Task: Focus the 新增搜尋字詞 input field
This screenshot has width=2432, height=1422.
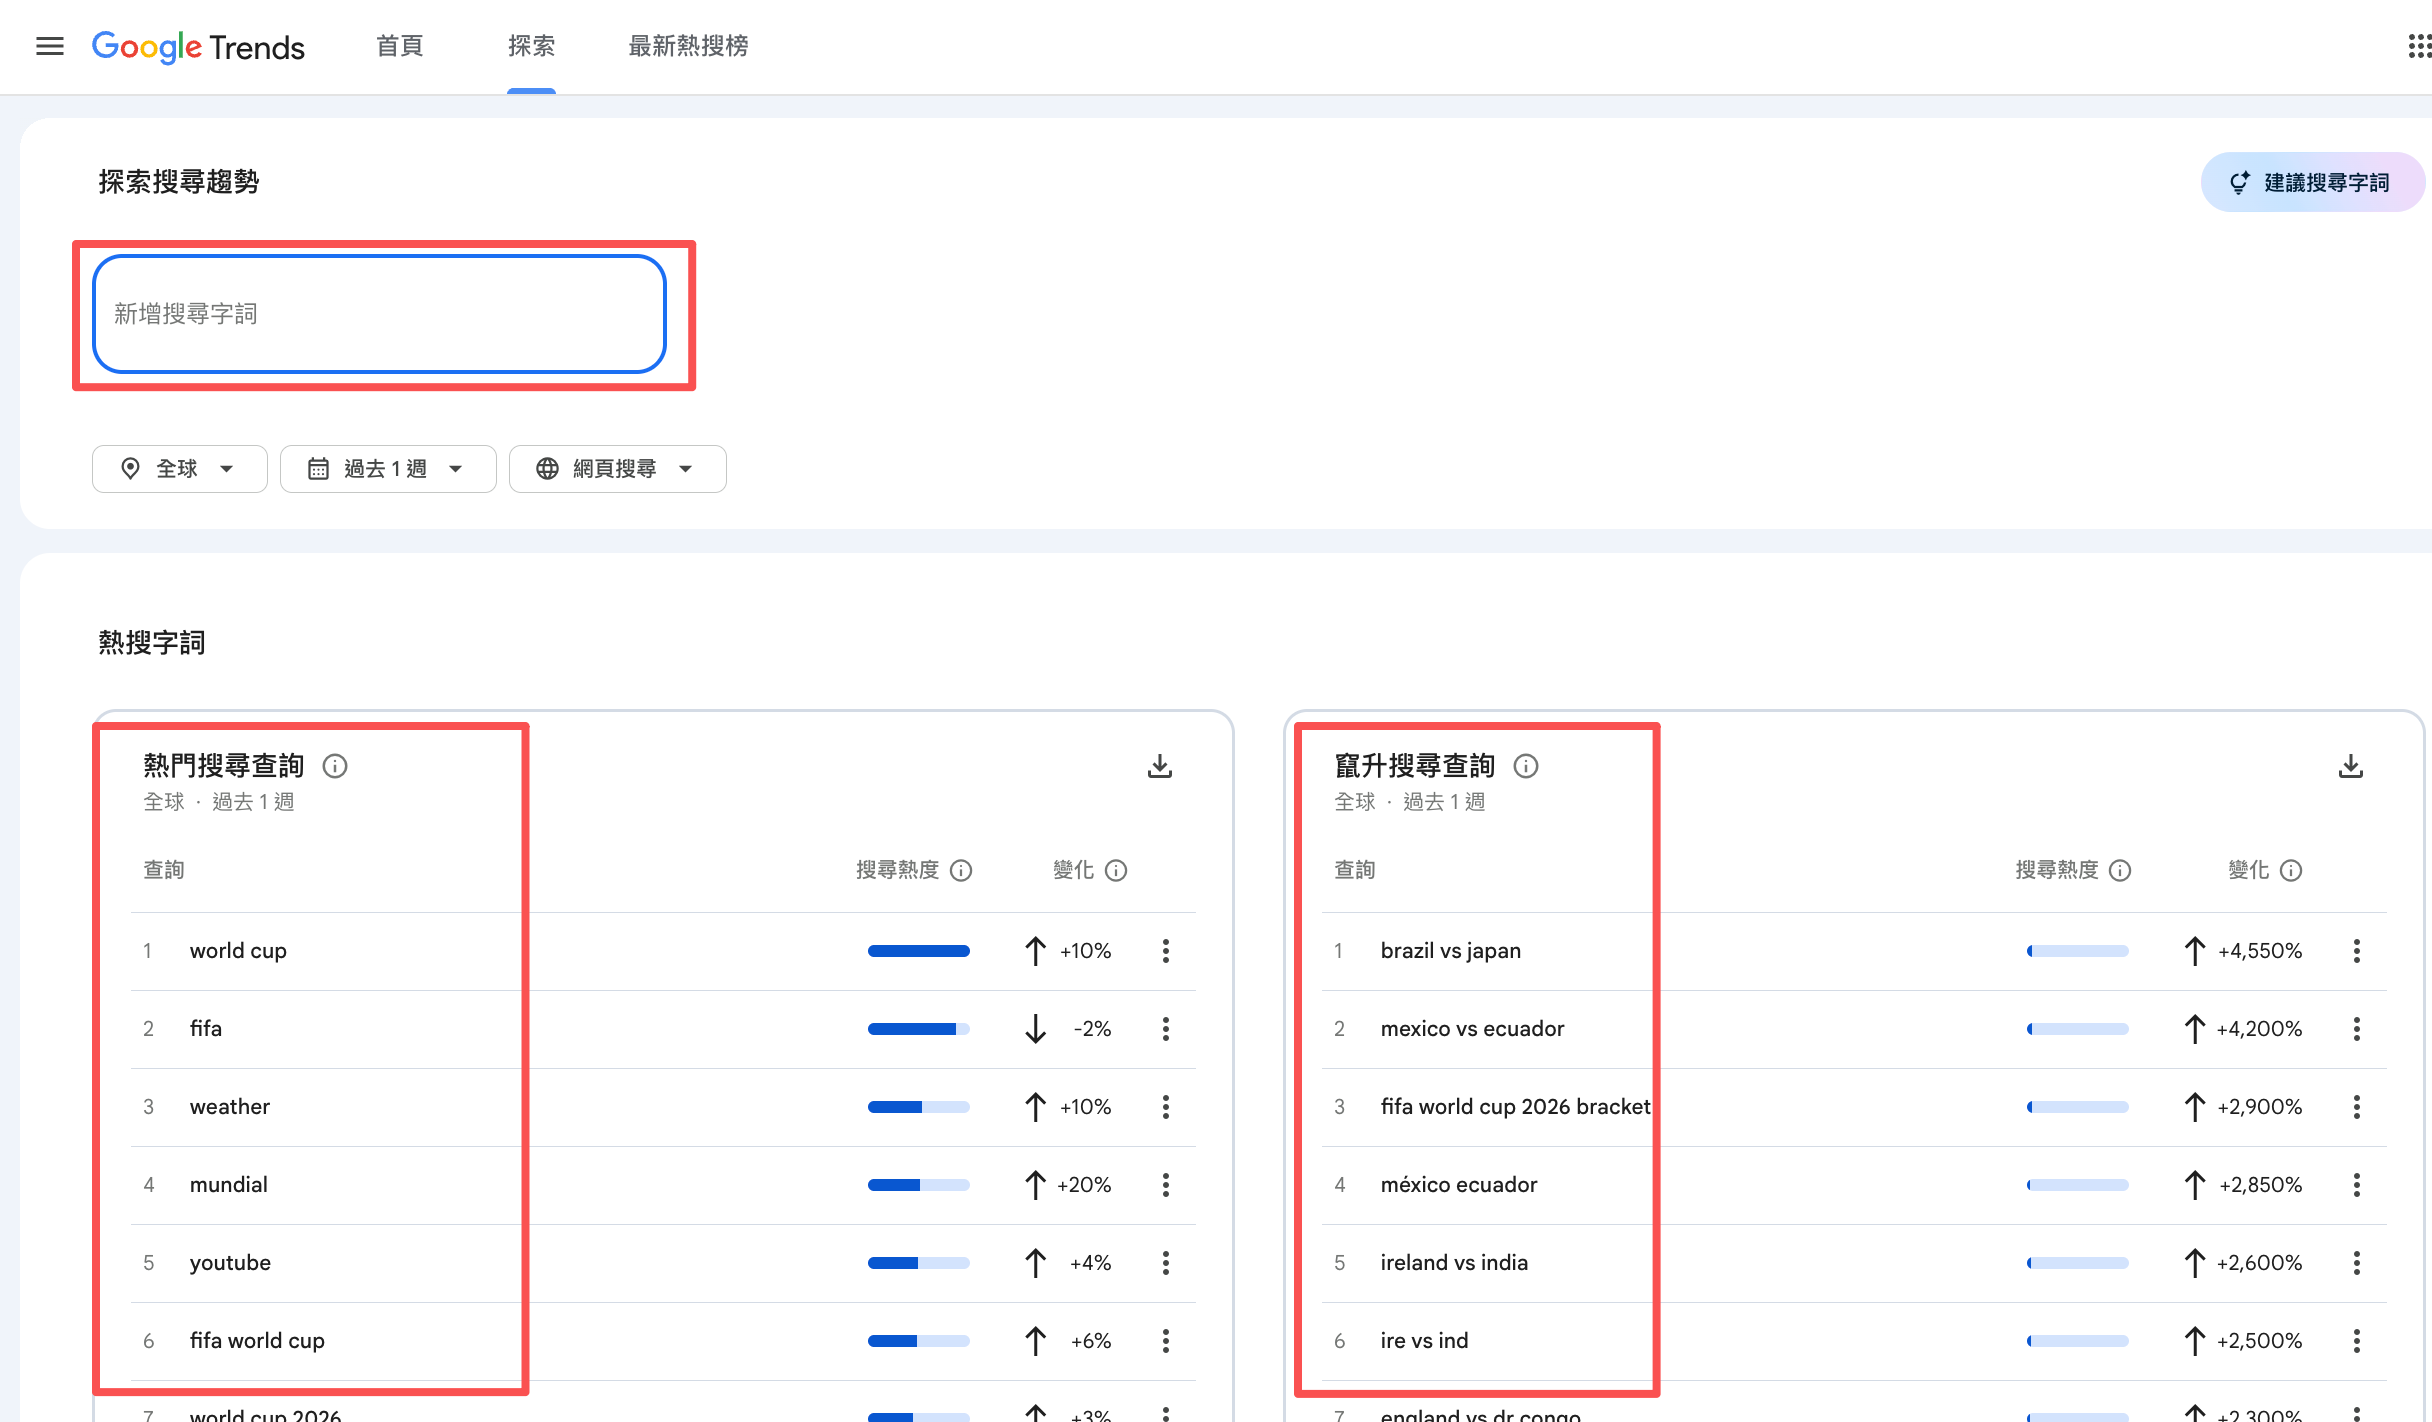Action: pyautogui.click(x=379, y=314)
